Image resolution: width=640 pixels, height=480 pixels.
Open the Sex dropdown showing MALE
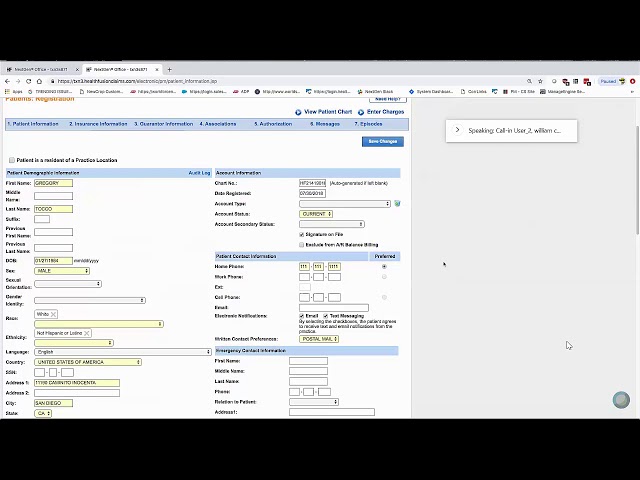(x=62, y=271)
